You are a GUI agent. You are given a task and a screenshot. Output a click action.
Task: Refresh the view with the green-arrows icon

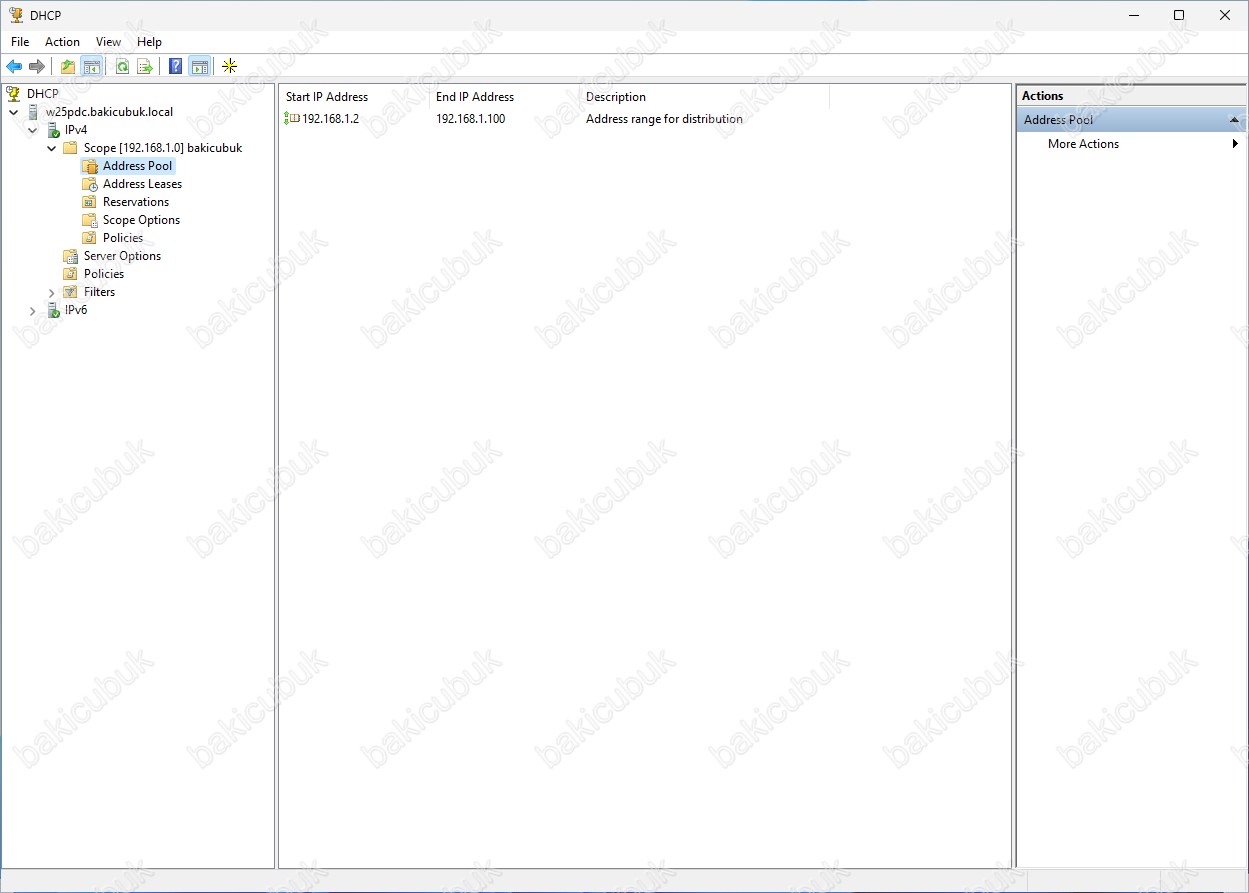pos(122,67)
